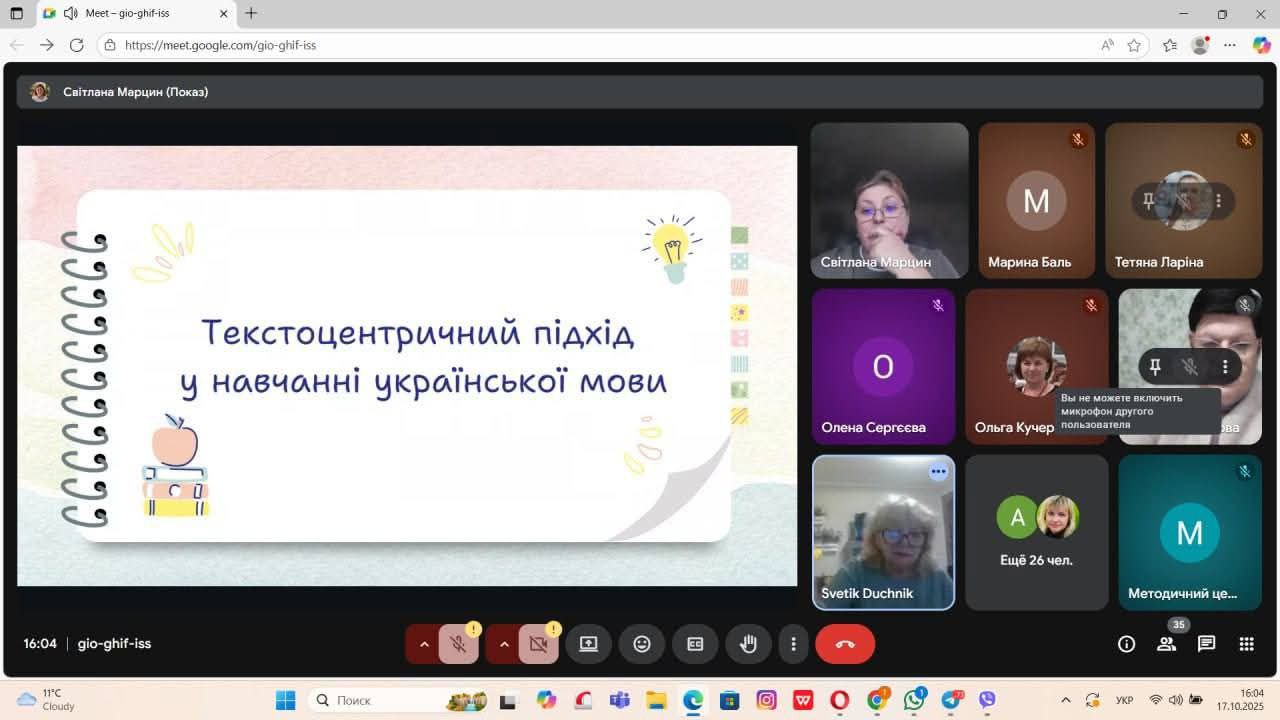Toggle your microphone on
The height and width of the screenshot is (720, 1280).
[458, 644]
